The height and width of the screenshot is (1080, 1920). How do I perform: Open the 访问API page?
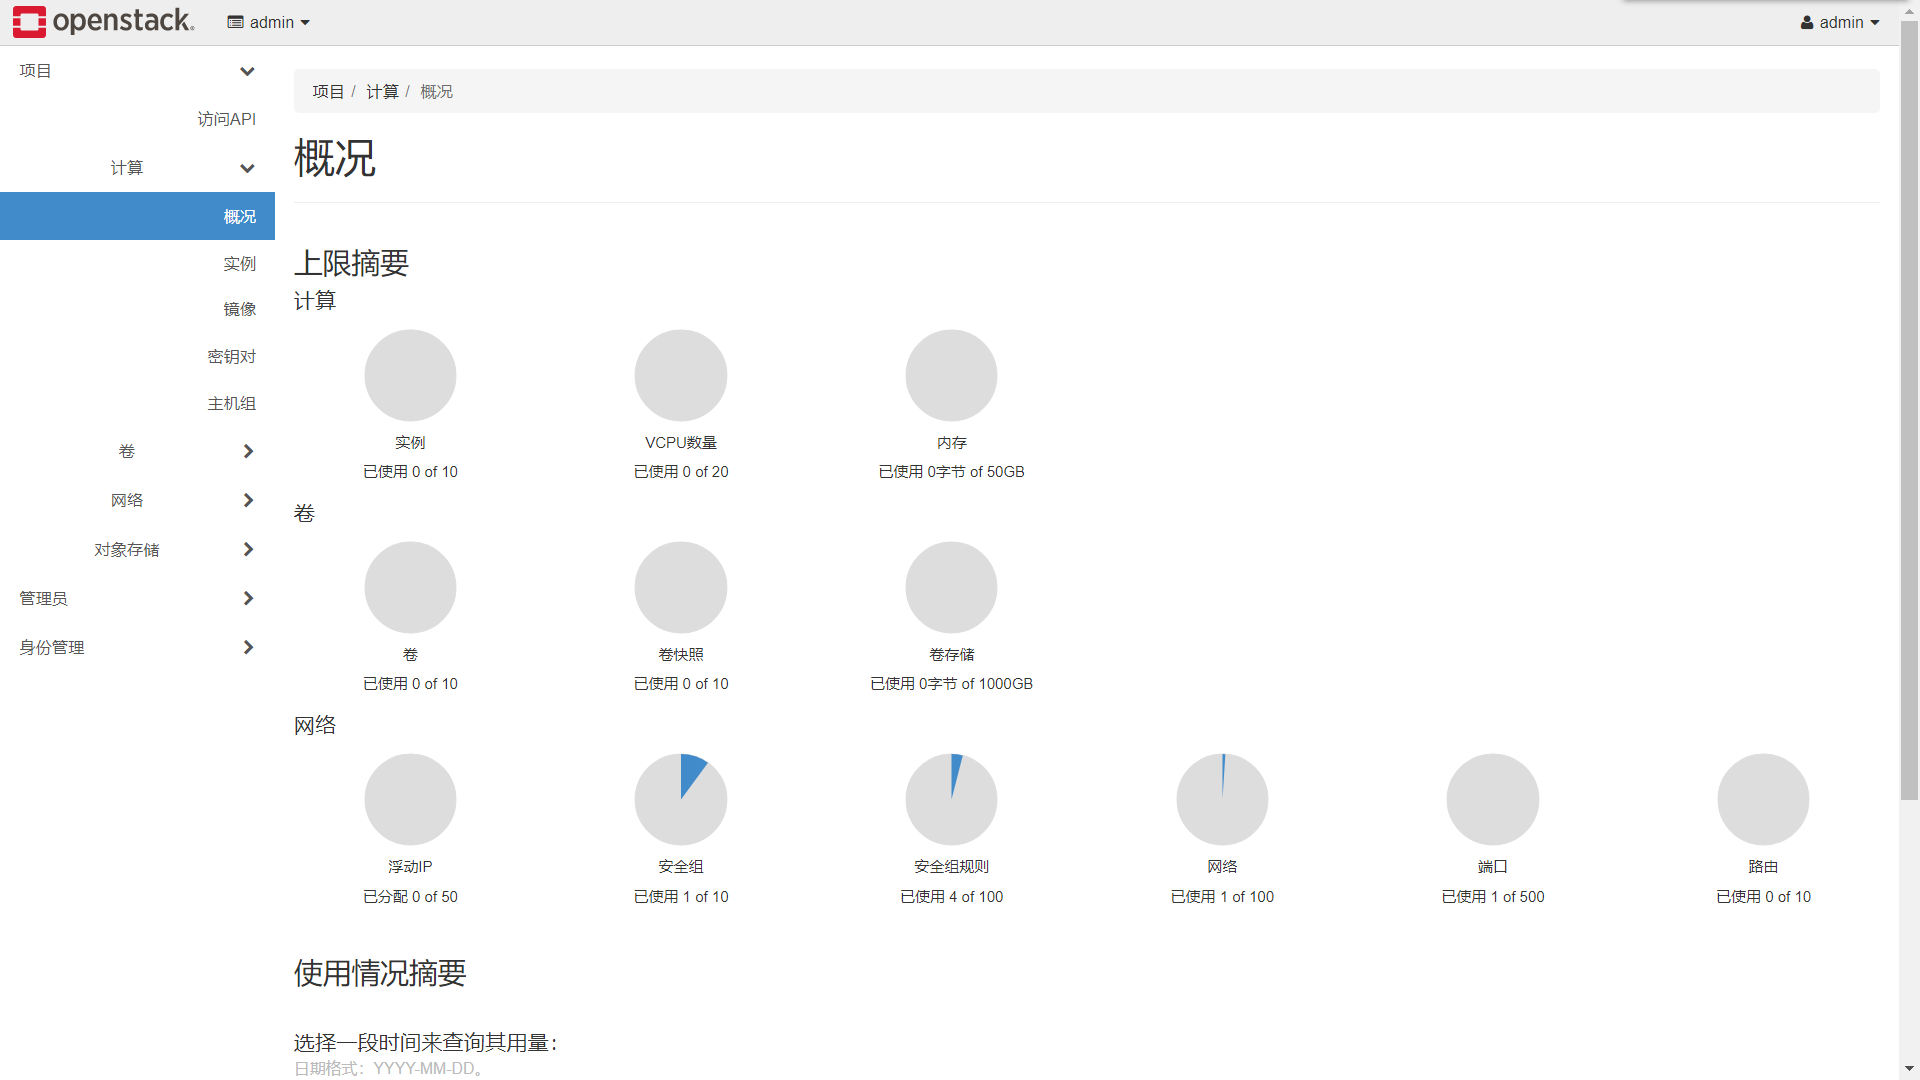[227, 119]
